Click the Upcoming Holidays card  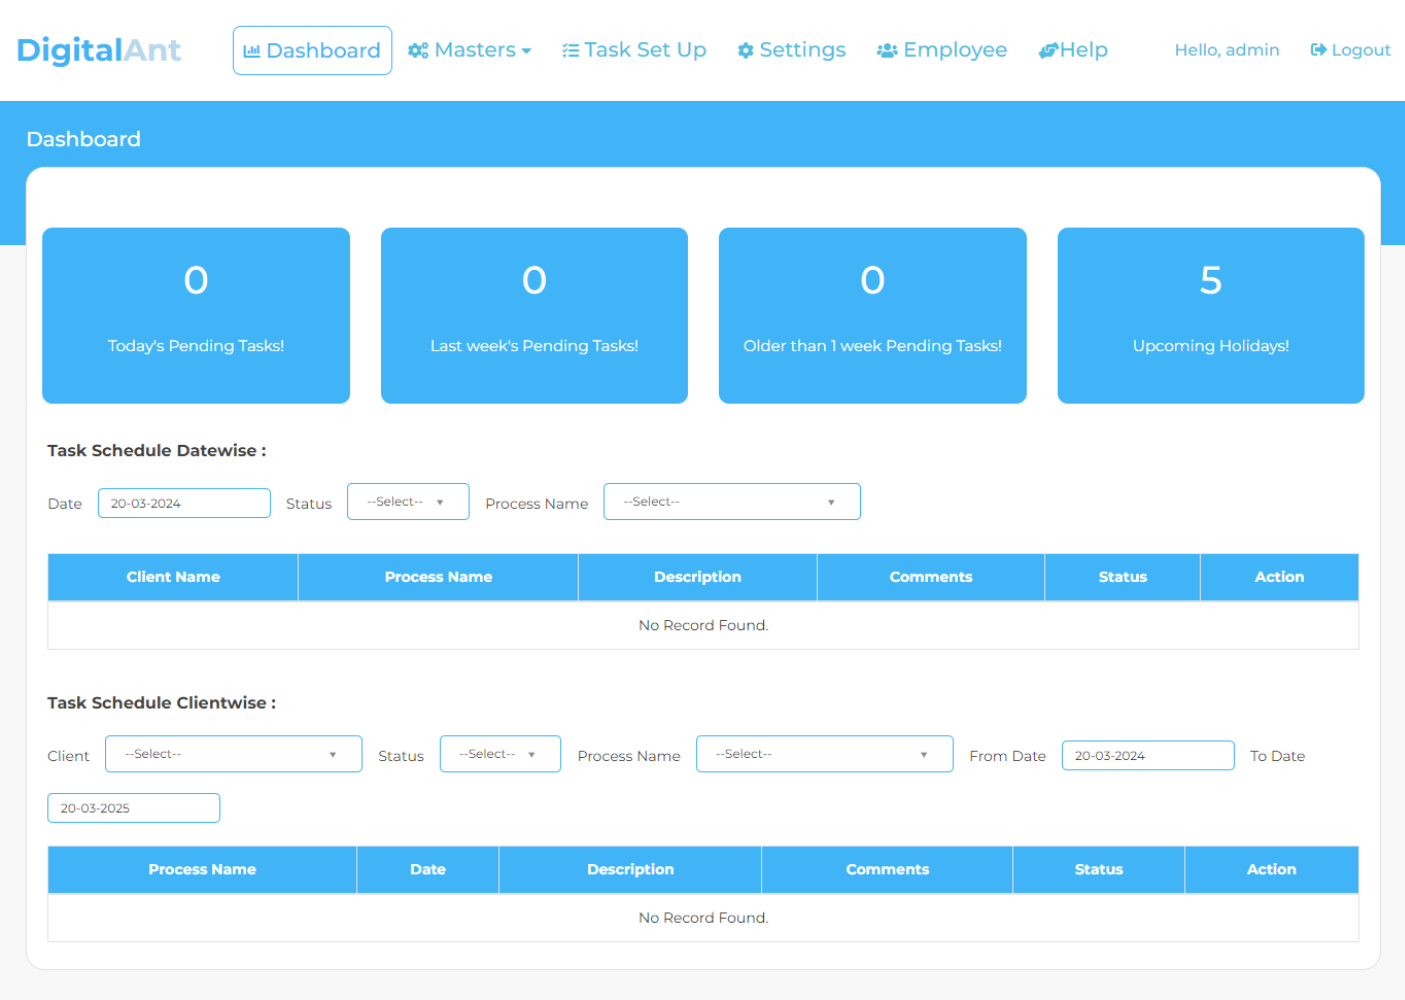coord(1210,315)
